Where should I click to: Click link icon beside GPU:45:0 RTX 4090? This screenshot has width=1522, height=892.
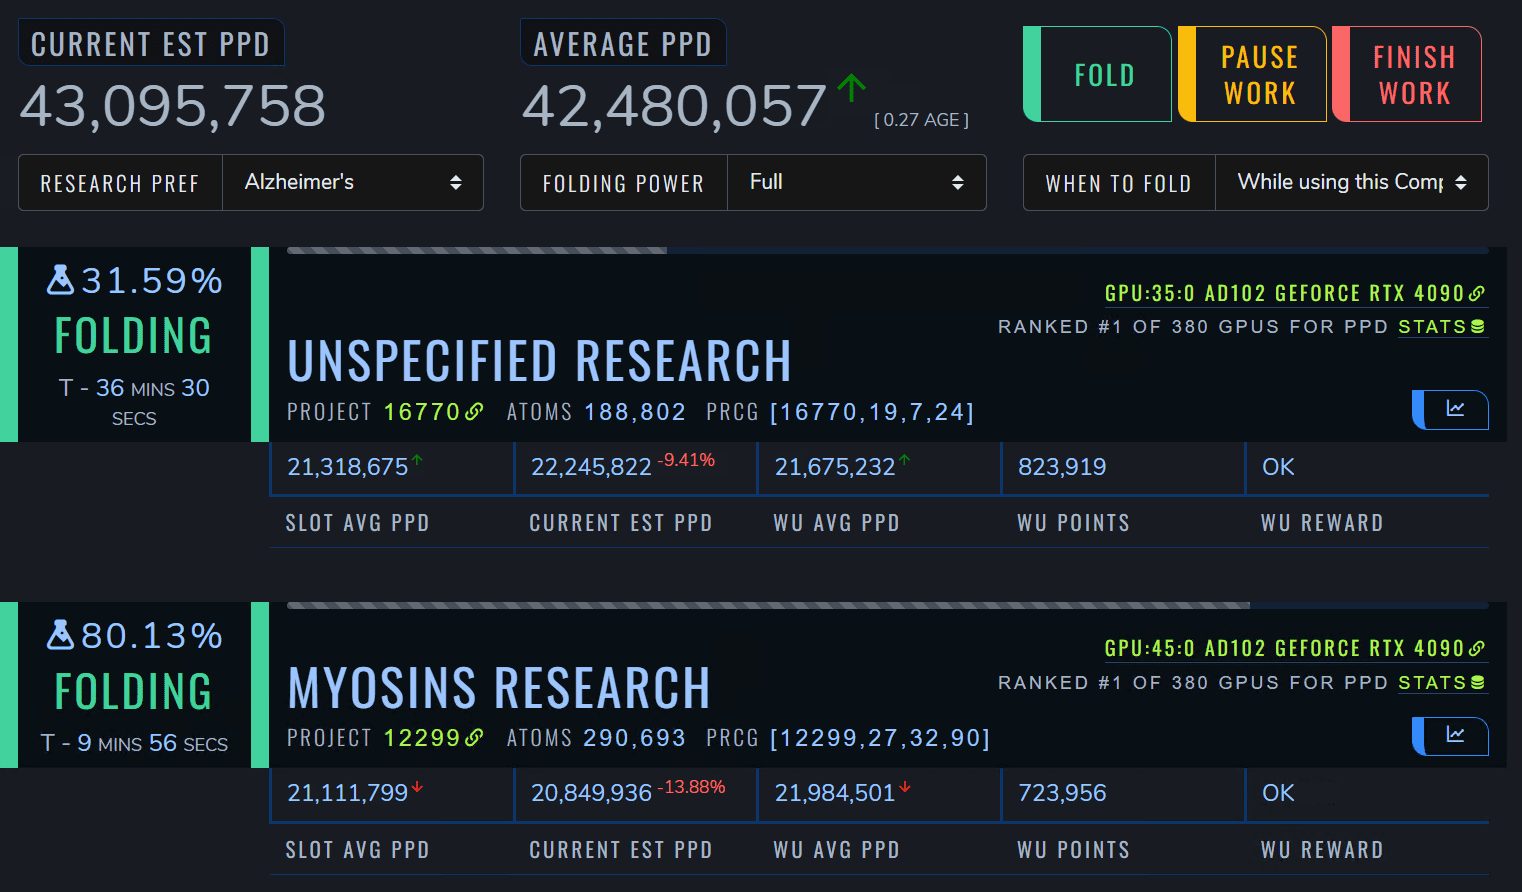pos(1477,648)
